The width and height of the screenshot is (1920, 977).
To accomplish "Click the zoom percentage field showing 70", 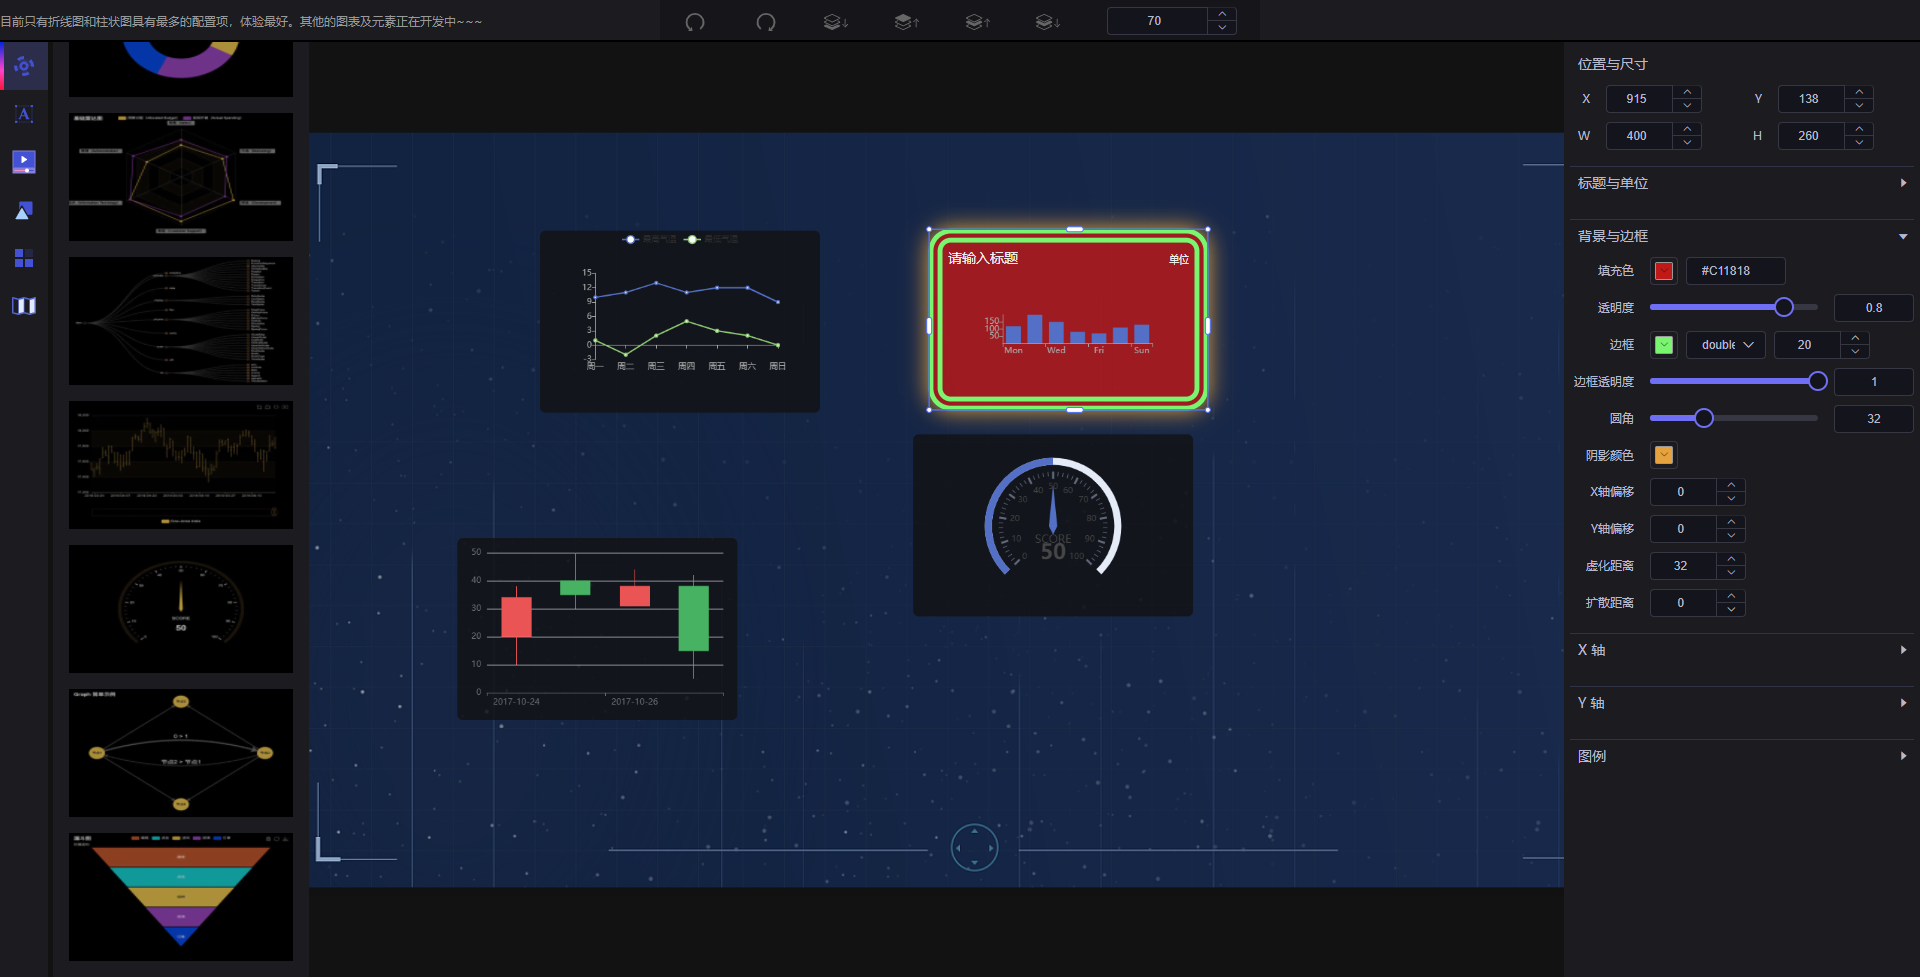I will coord(1157,21).
